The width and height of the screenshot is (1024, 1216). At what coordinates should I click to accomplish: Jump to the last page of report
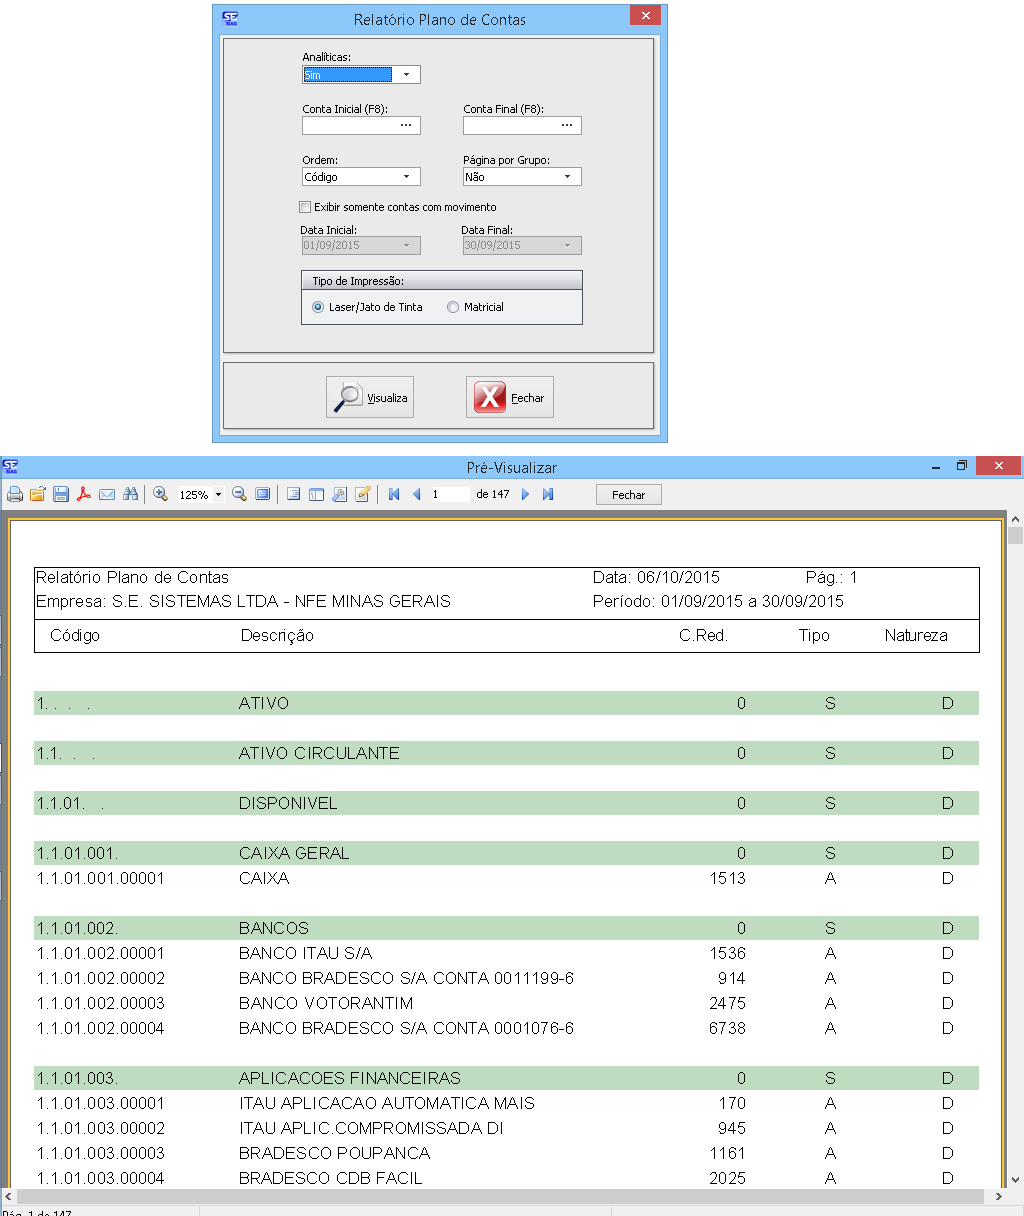click(548, 494)
